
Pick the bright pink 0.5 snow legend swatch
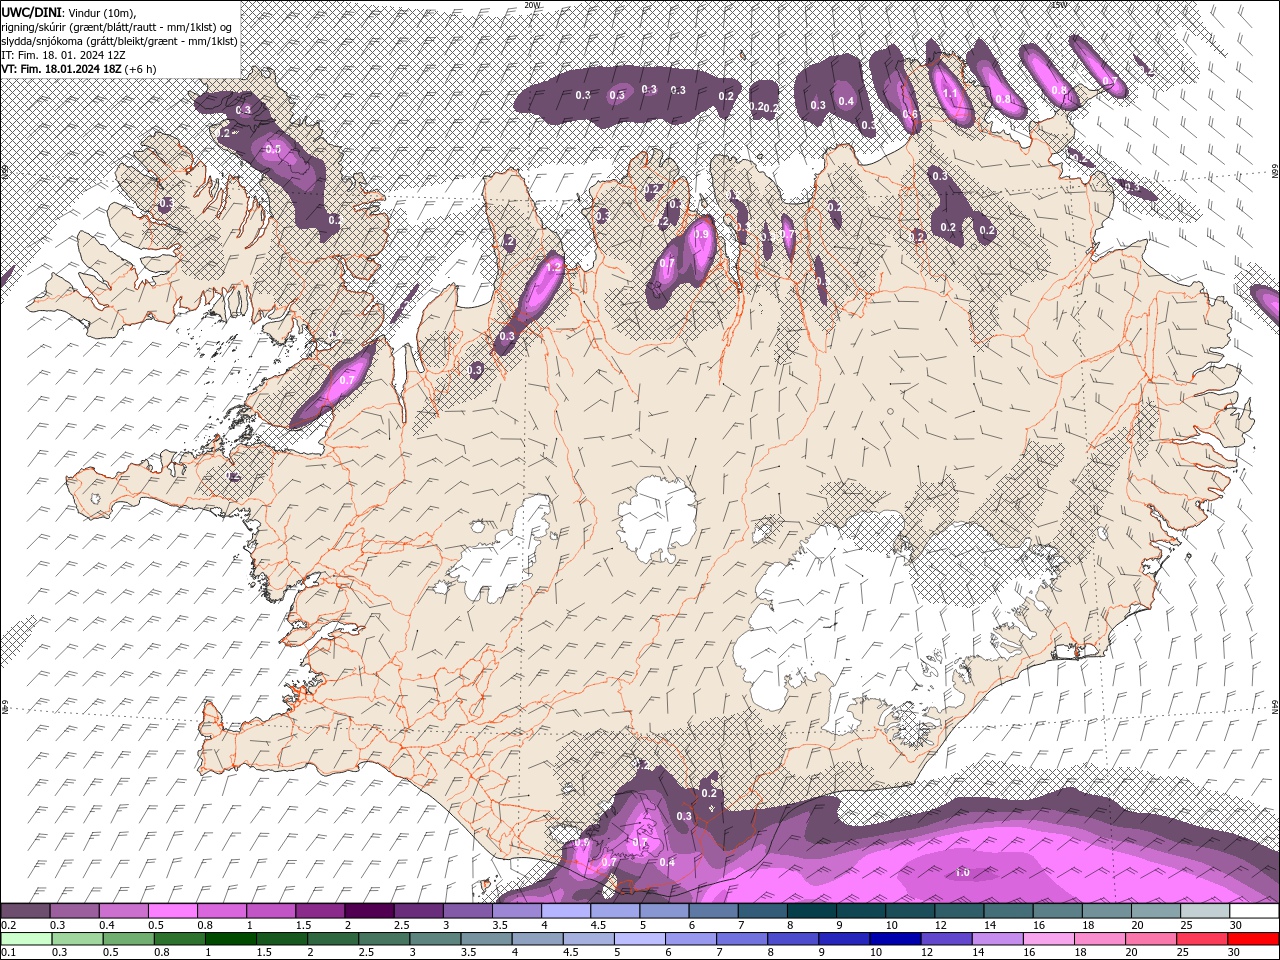172,911
